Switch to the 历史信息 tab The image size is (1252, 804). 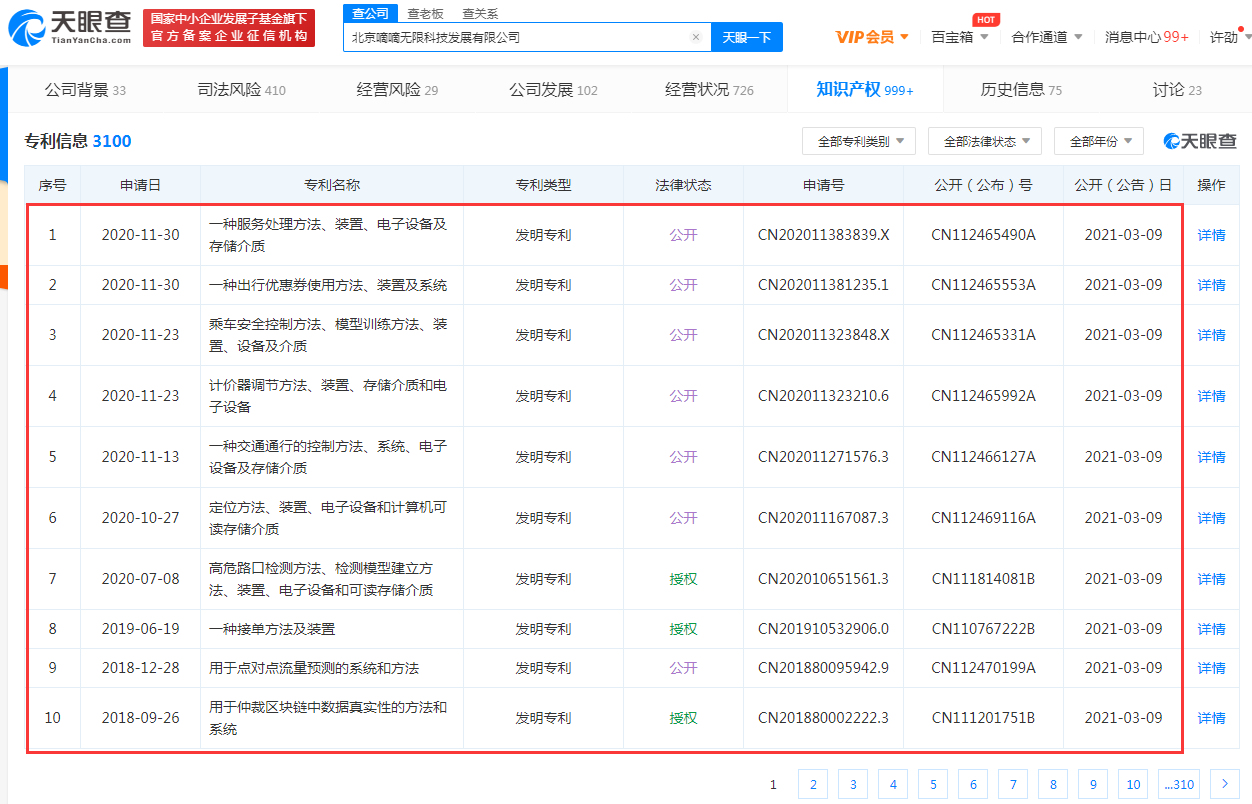tap(1021, 90)
